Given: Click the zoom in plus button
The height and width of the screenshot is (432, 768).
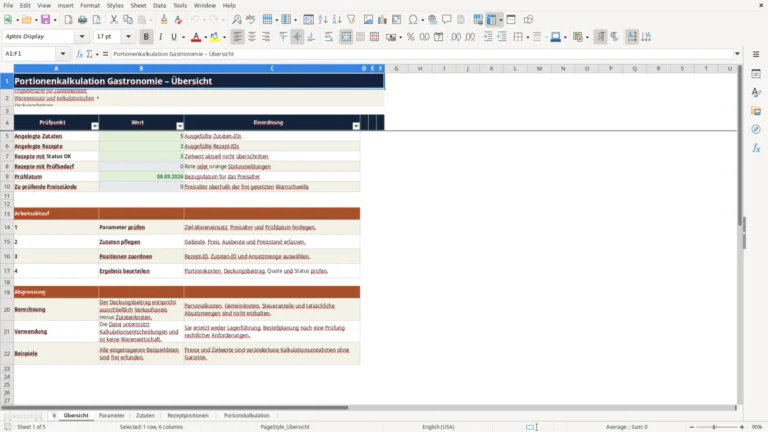Looking at the screenshot, I should (742, 427).
